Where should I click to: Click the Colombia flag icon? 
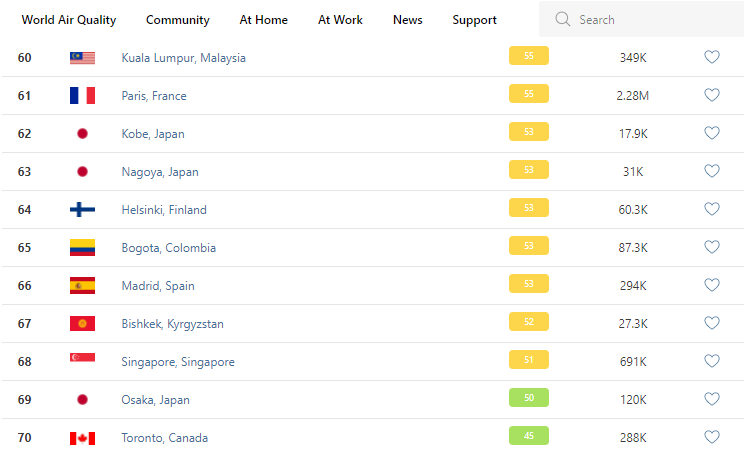(82, 248)
